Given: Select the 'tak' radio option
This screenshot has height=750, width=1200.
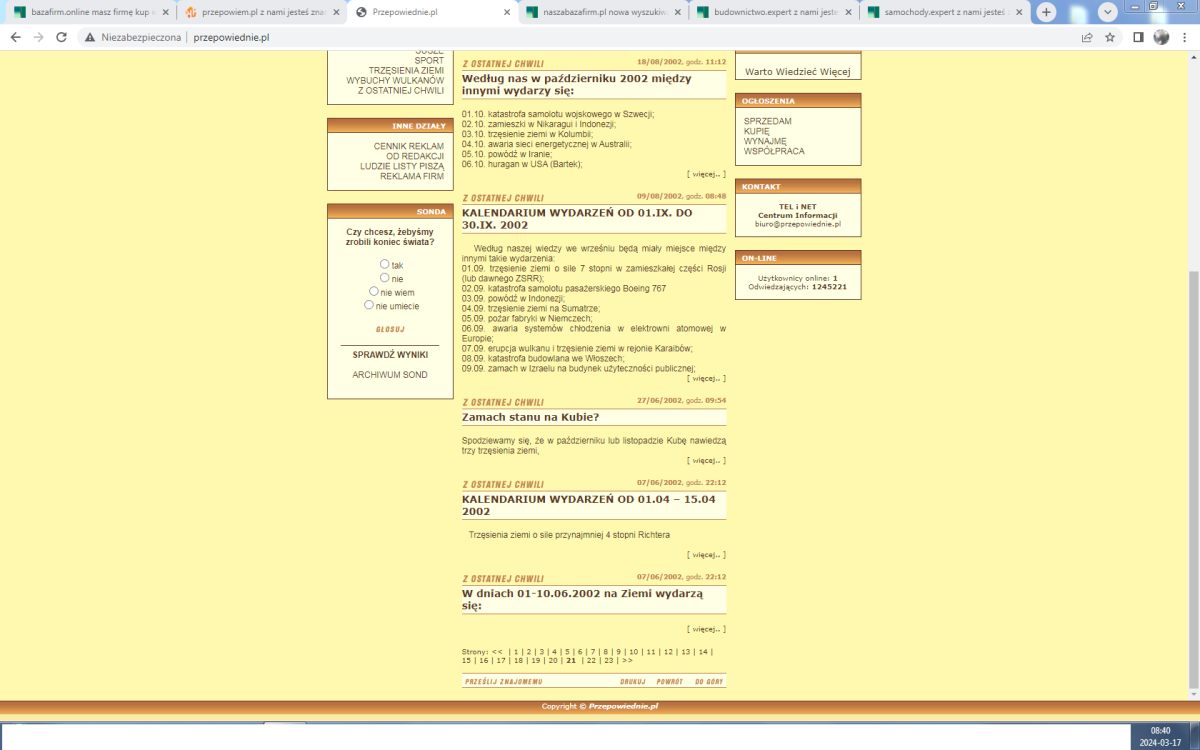Looking at the screenshot, I should tap(384, 264).
